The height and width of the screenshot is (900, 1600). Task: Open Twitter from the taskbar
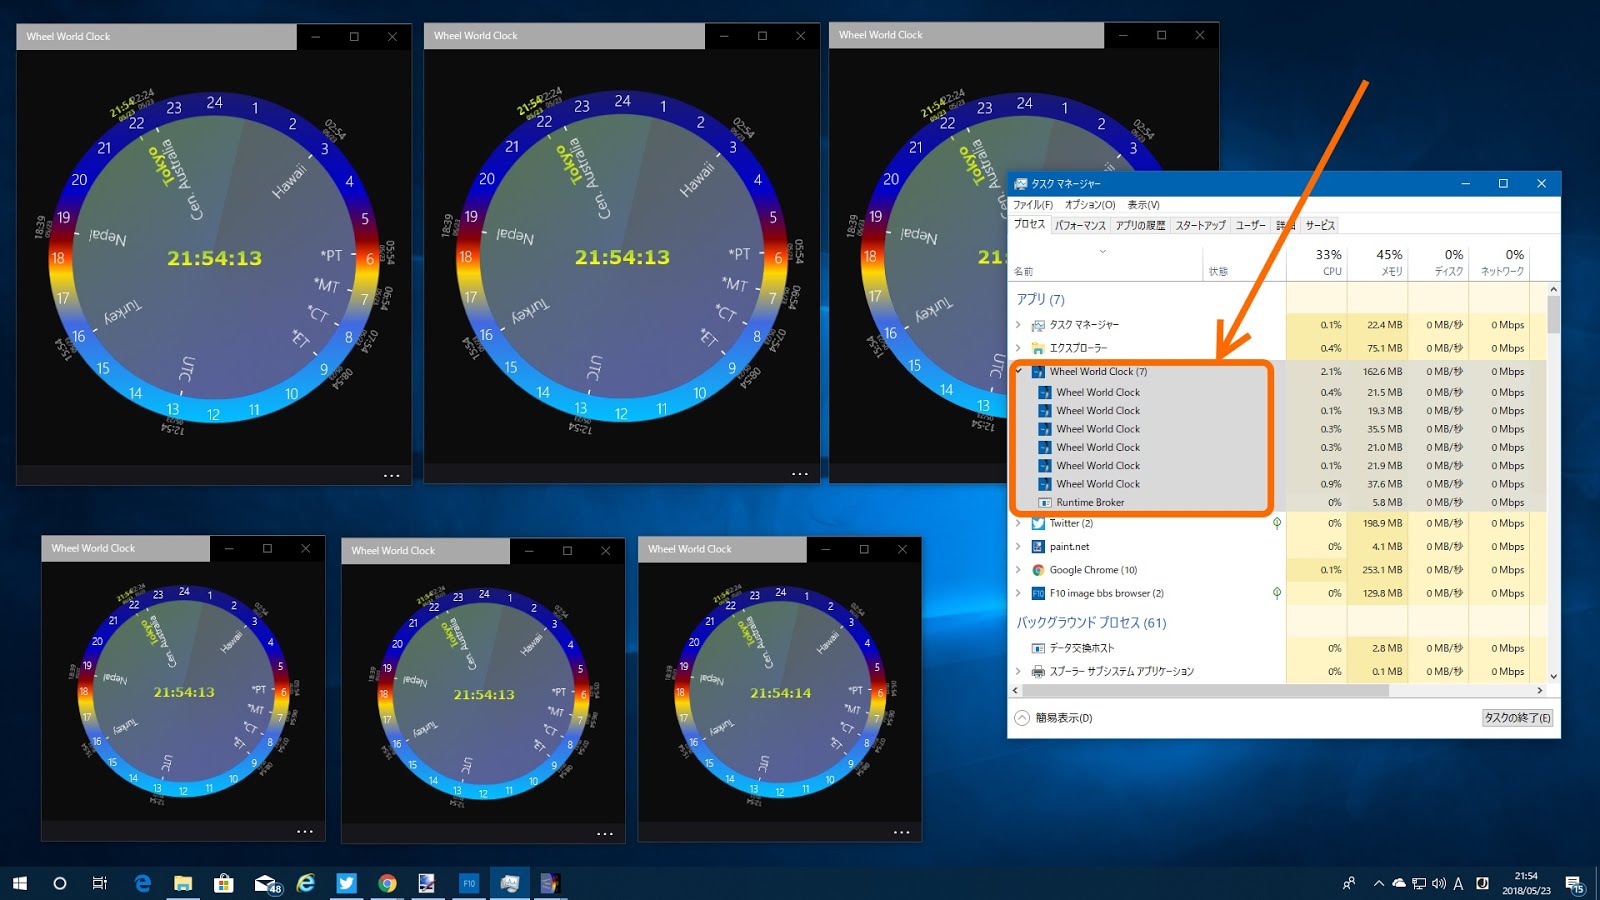[x=346, y=883]
